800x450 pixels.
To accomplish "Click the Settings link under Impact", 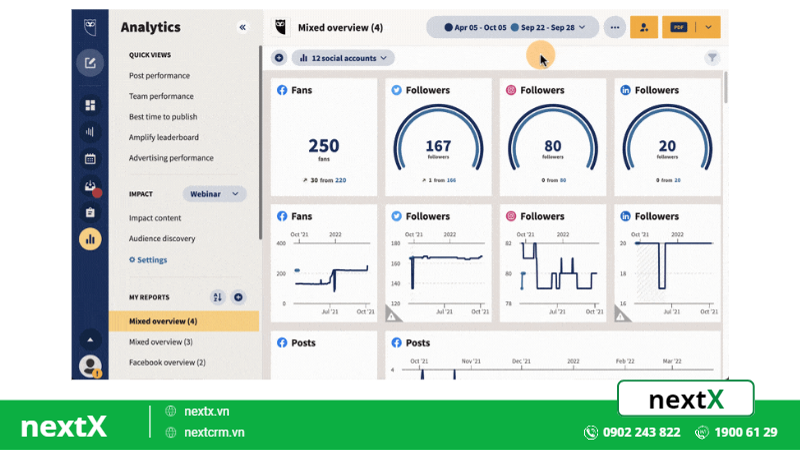I will tap(148, 260).
